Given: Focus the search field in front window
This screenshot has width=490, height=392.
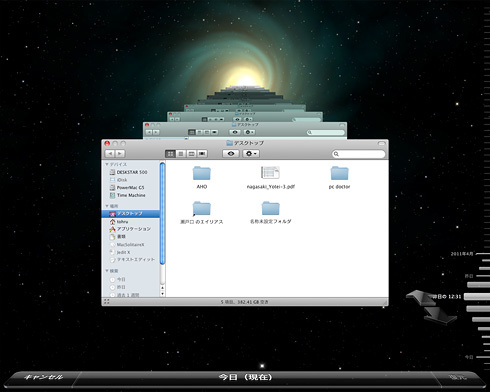Looking at the screenshot, I should 359,154.
